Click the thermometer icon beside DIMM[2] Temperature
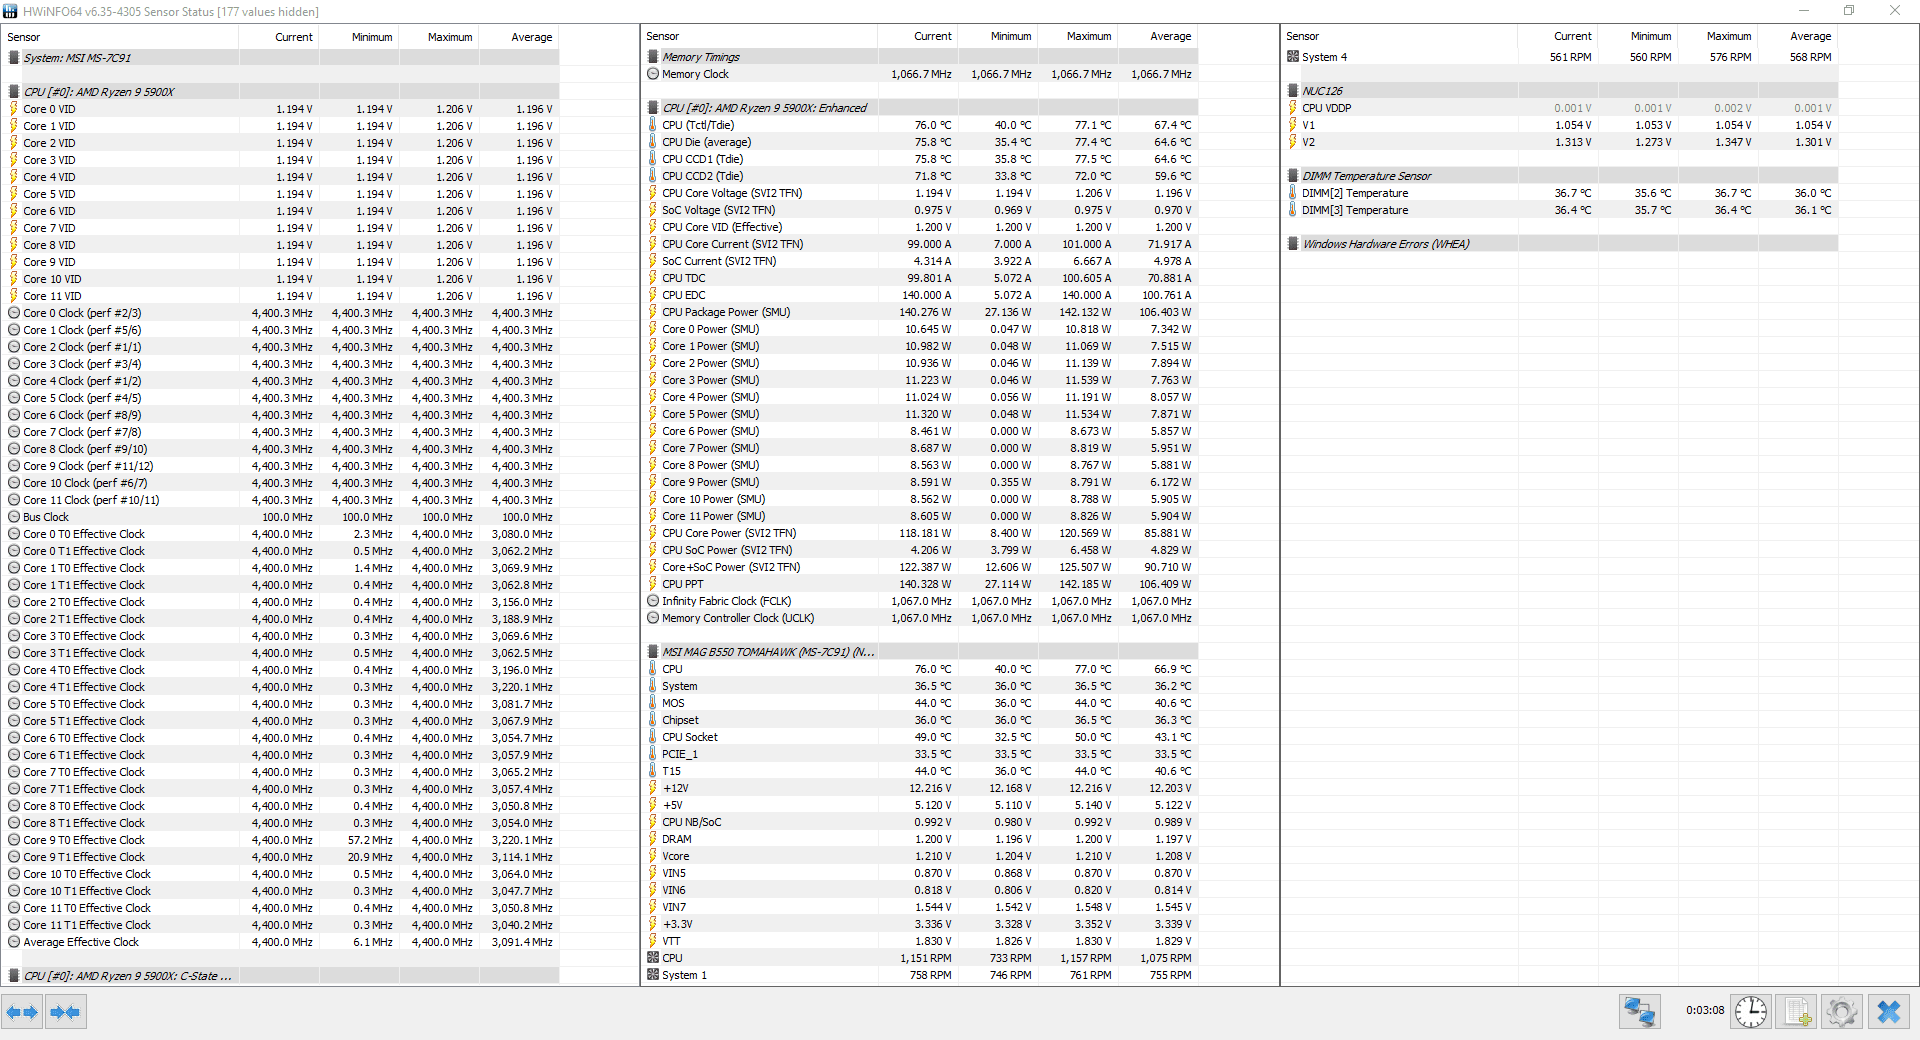The height and width of the screenshot is (1040, 1920). pyautogui.click(x=1293, y=193)
